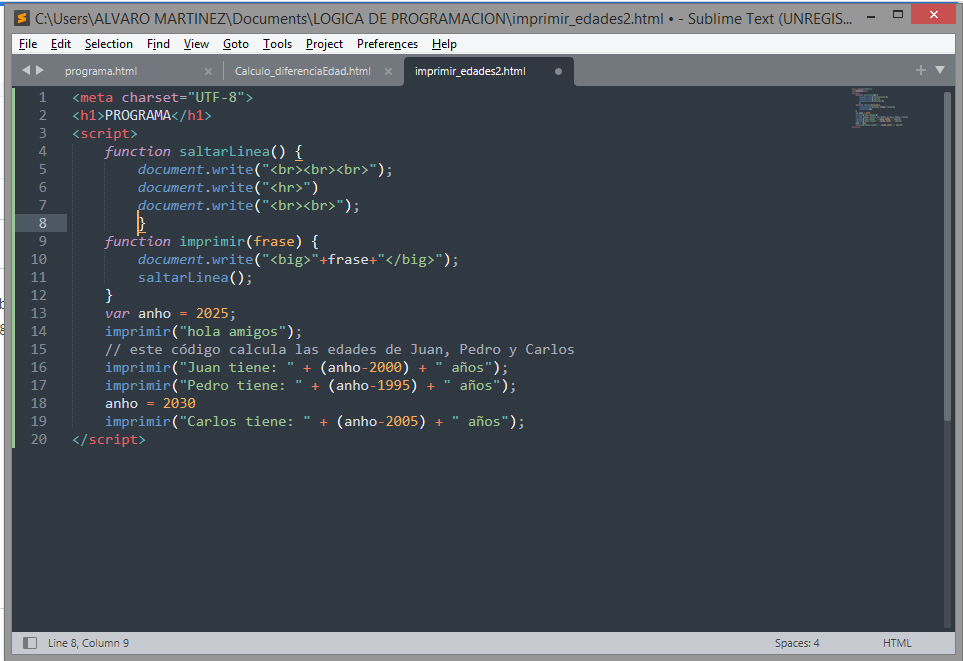Click the Sublime Text logo in title bar
Screen dimensions: 963x661
[x=21, y=18]
